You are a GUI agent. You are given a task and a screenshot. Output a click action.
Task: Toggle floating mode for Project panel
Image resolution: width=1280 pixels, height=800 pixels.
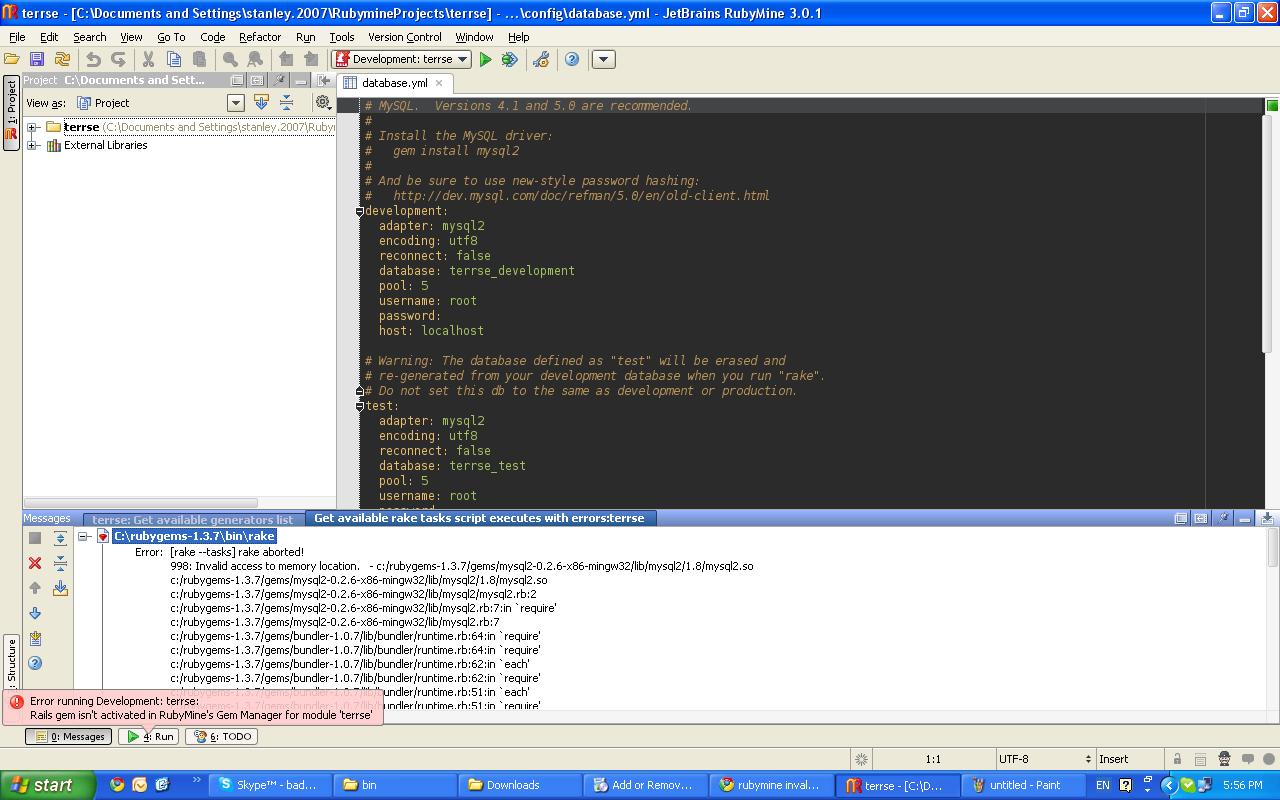coord(237,80)
